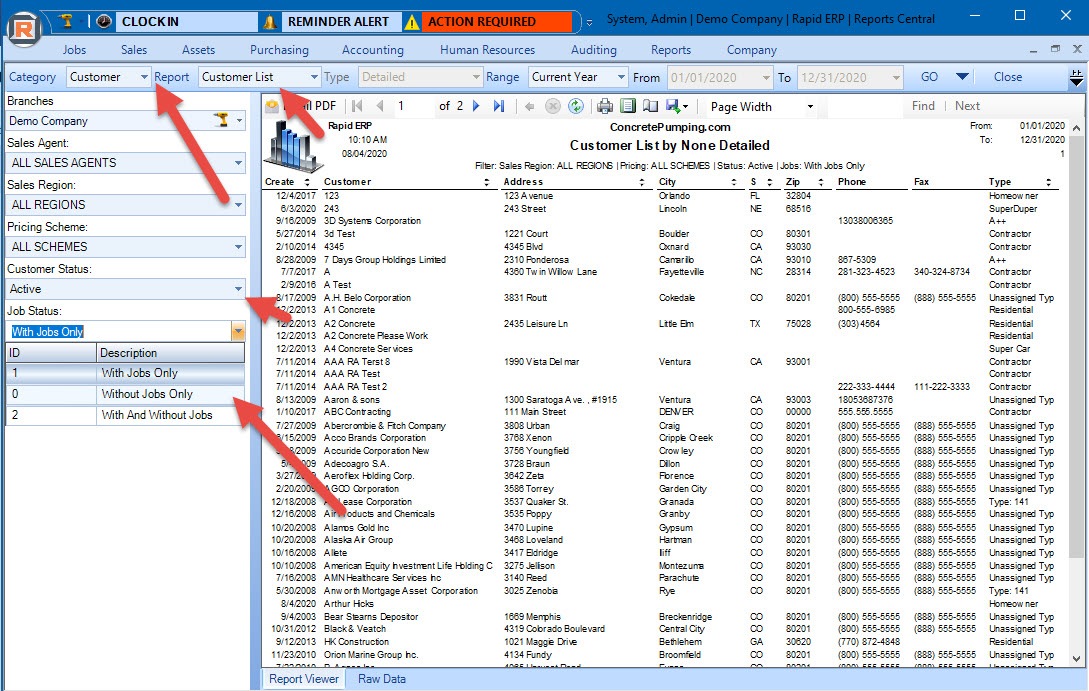Image resolution: width=1089 pixels, height=691 pixels.
Task: Click the drill tool icon in the title bar
Action: (x=67, y=21)
